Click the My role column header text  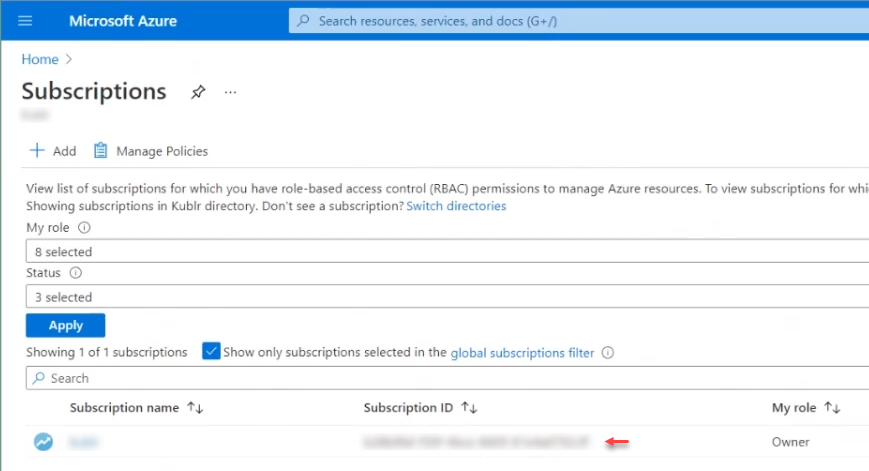[794, 408]
